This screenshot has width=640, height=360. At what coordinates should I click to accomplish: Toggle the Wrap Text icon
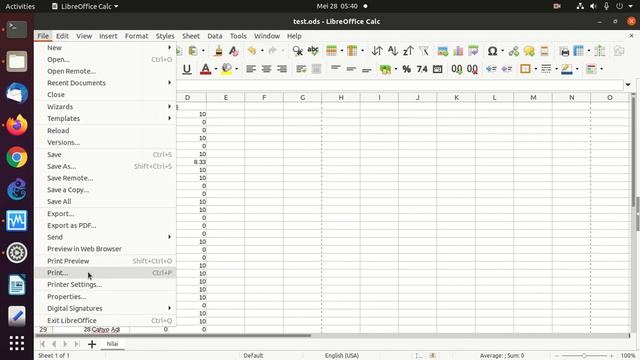pyautogui.click(x=301, y=69)
